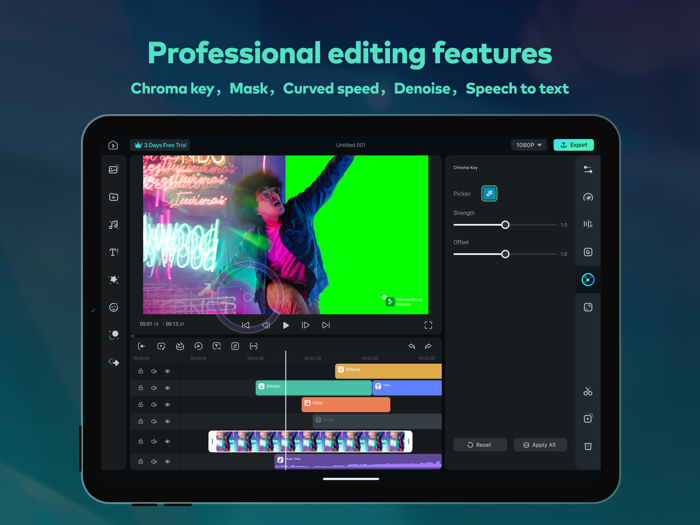This screenshot has width=700, height=525.
Task: Open the music notes panel
Action: pos(113,225)
